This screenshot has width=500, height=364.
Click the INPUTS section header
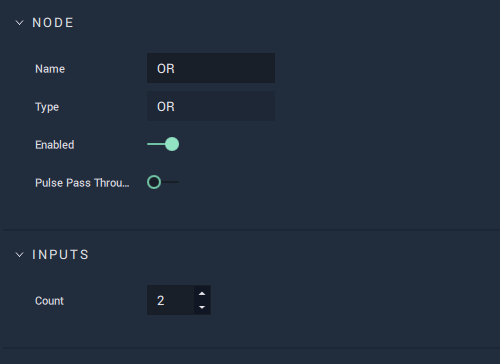(x=60, y=255)
